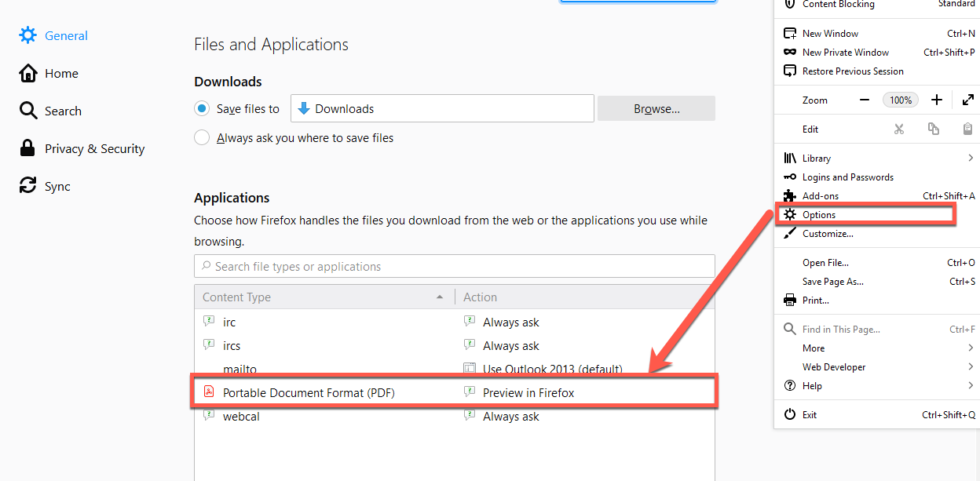
Task: Open the Home settings category
Action: [x=49, y=74]
